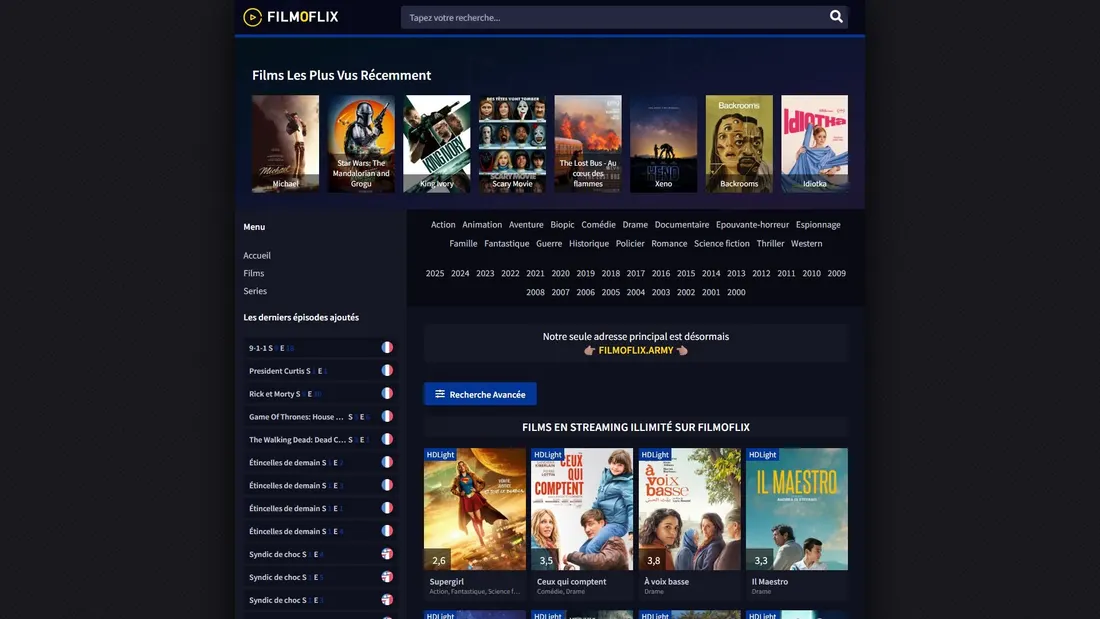Open the 9-1-1 episode entry

click(320, 347)
